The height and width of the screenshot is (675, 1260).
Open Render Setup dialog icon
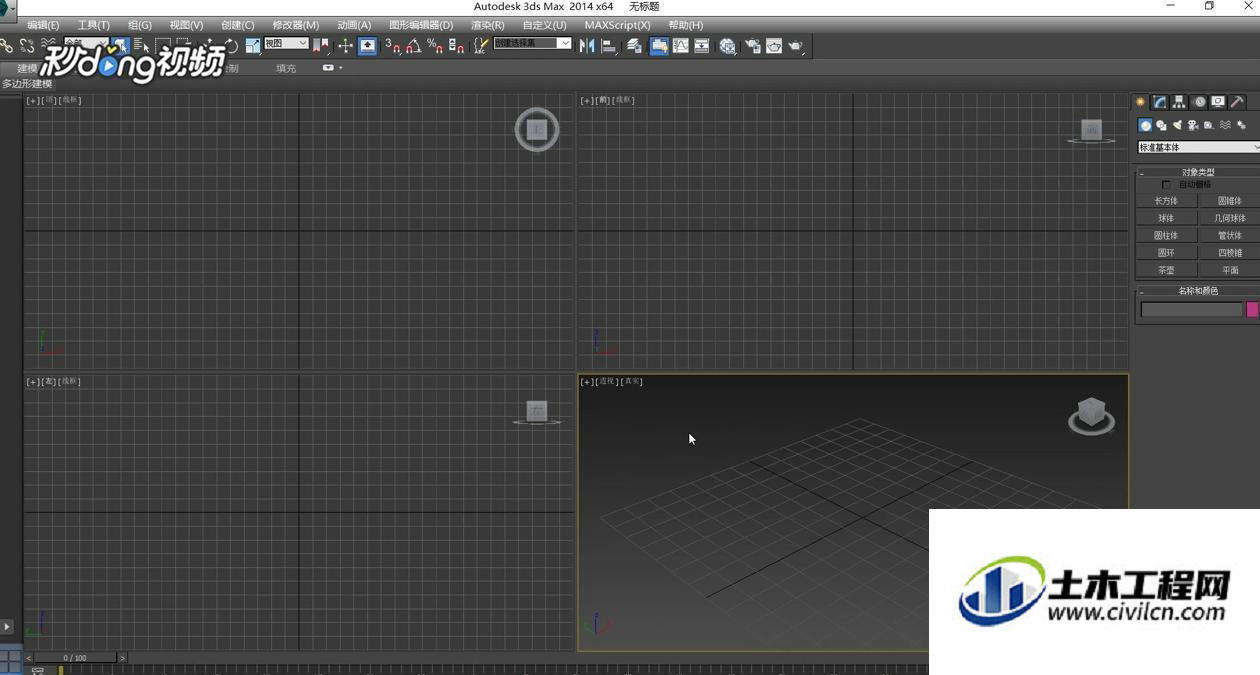752,45
